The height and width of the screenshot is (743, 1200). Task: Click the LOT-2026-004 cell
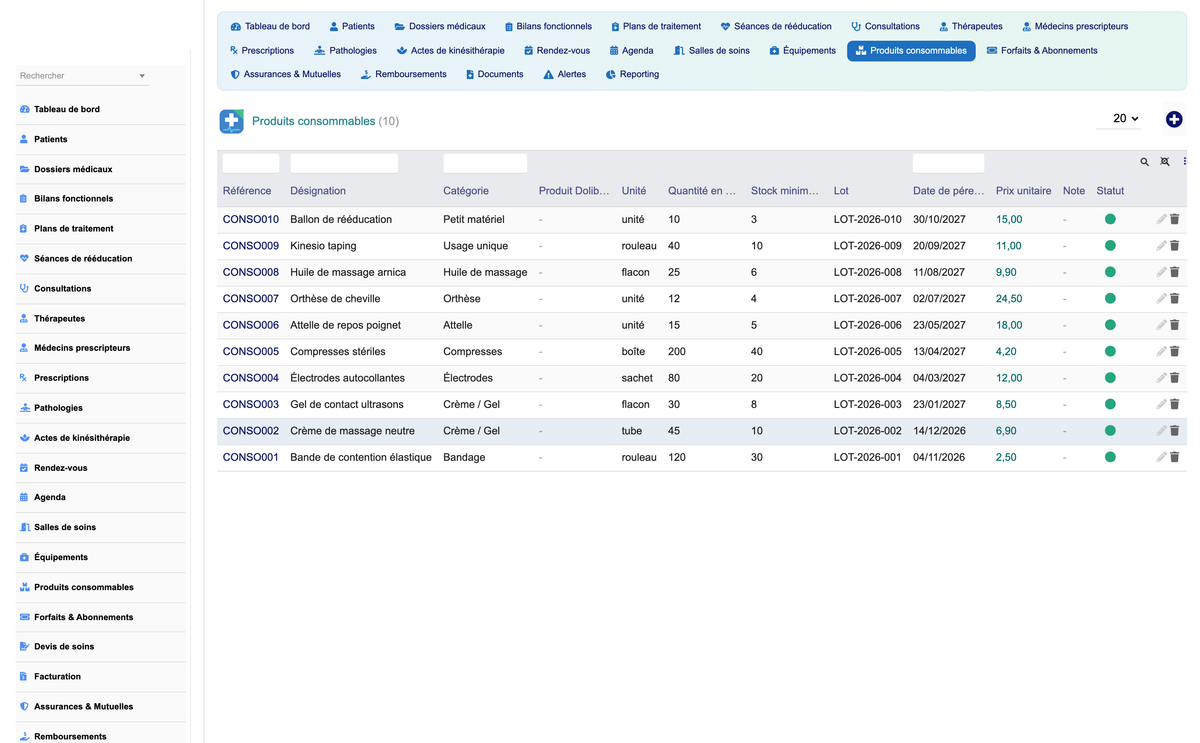(x=868, y=378)
